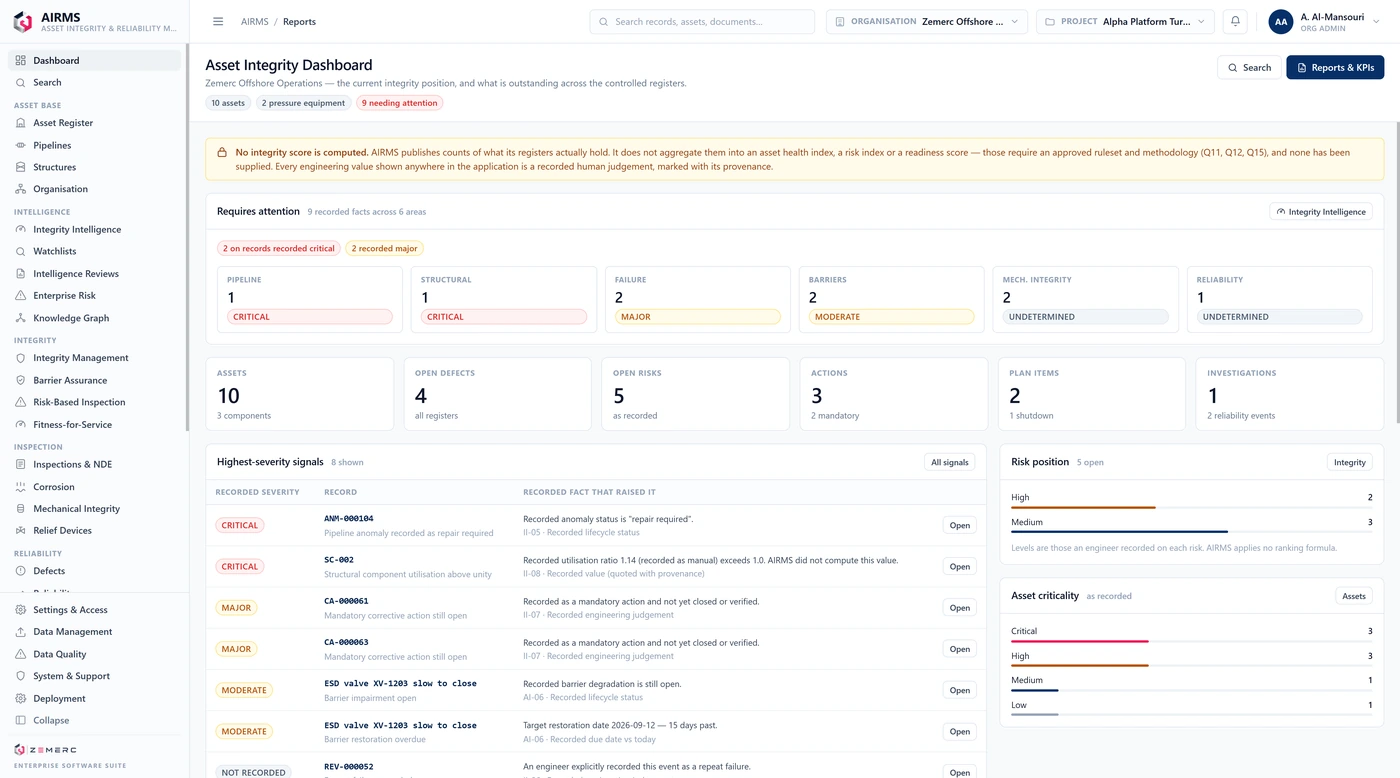The width and height of the screenshot is (1400, 778).
Task: Open Integrity Intelligence sidebar item
Action: coord(94,229)
